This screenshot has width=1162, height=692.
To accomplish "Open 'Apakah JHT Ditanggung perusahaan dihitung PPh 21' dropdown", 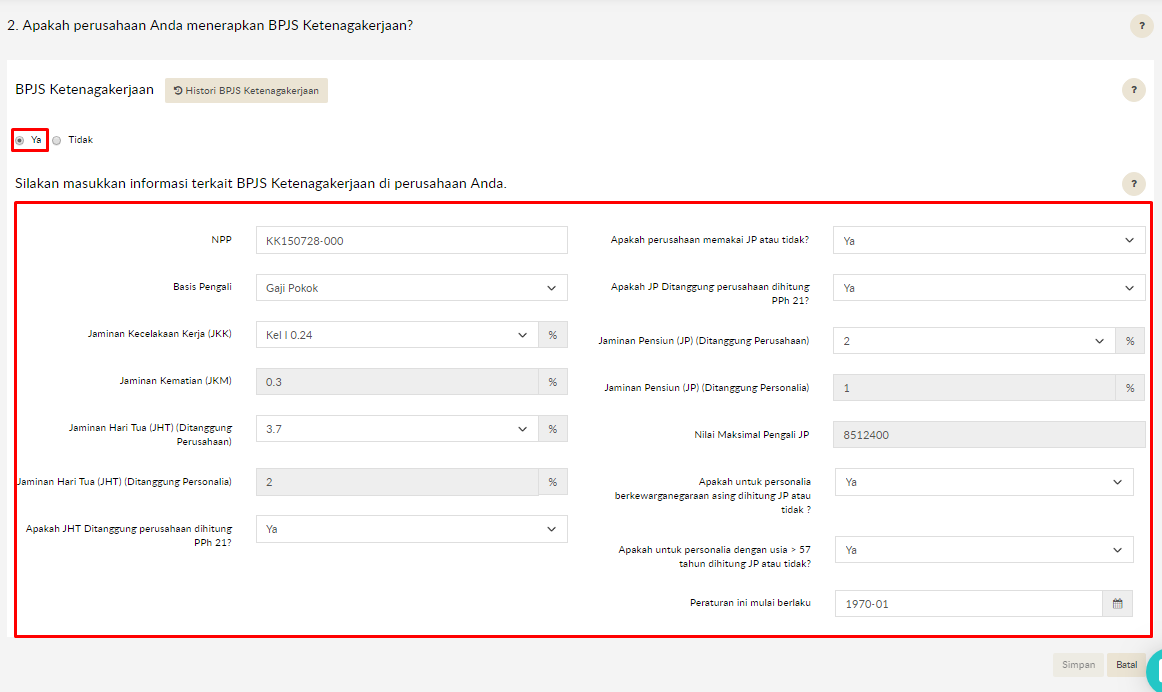I will point(411,529).
